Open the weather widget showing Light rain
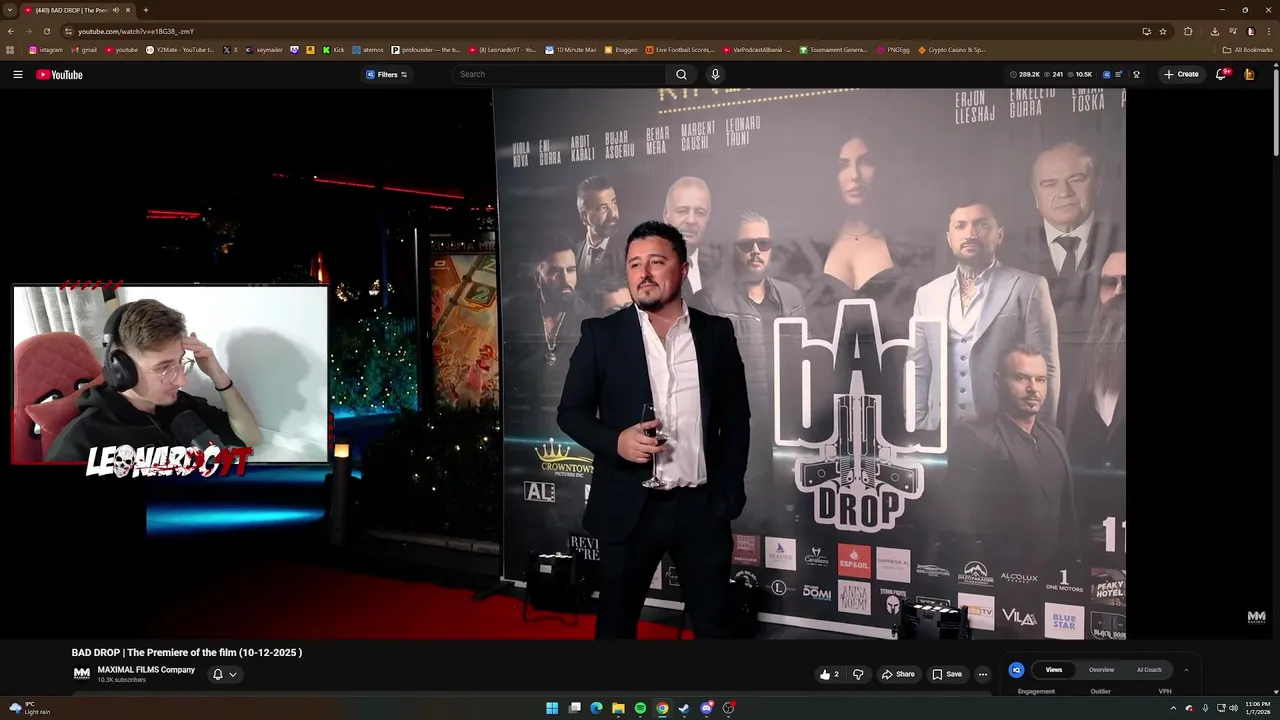Viewport: 1280px width, 720px height. (x=29, y=708)
